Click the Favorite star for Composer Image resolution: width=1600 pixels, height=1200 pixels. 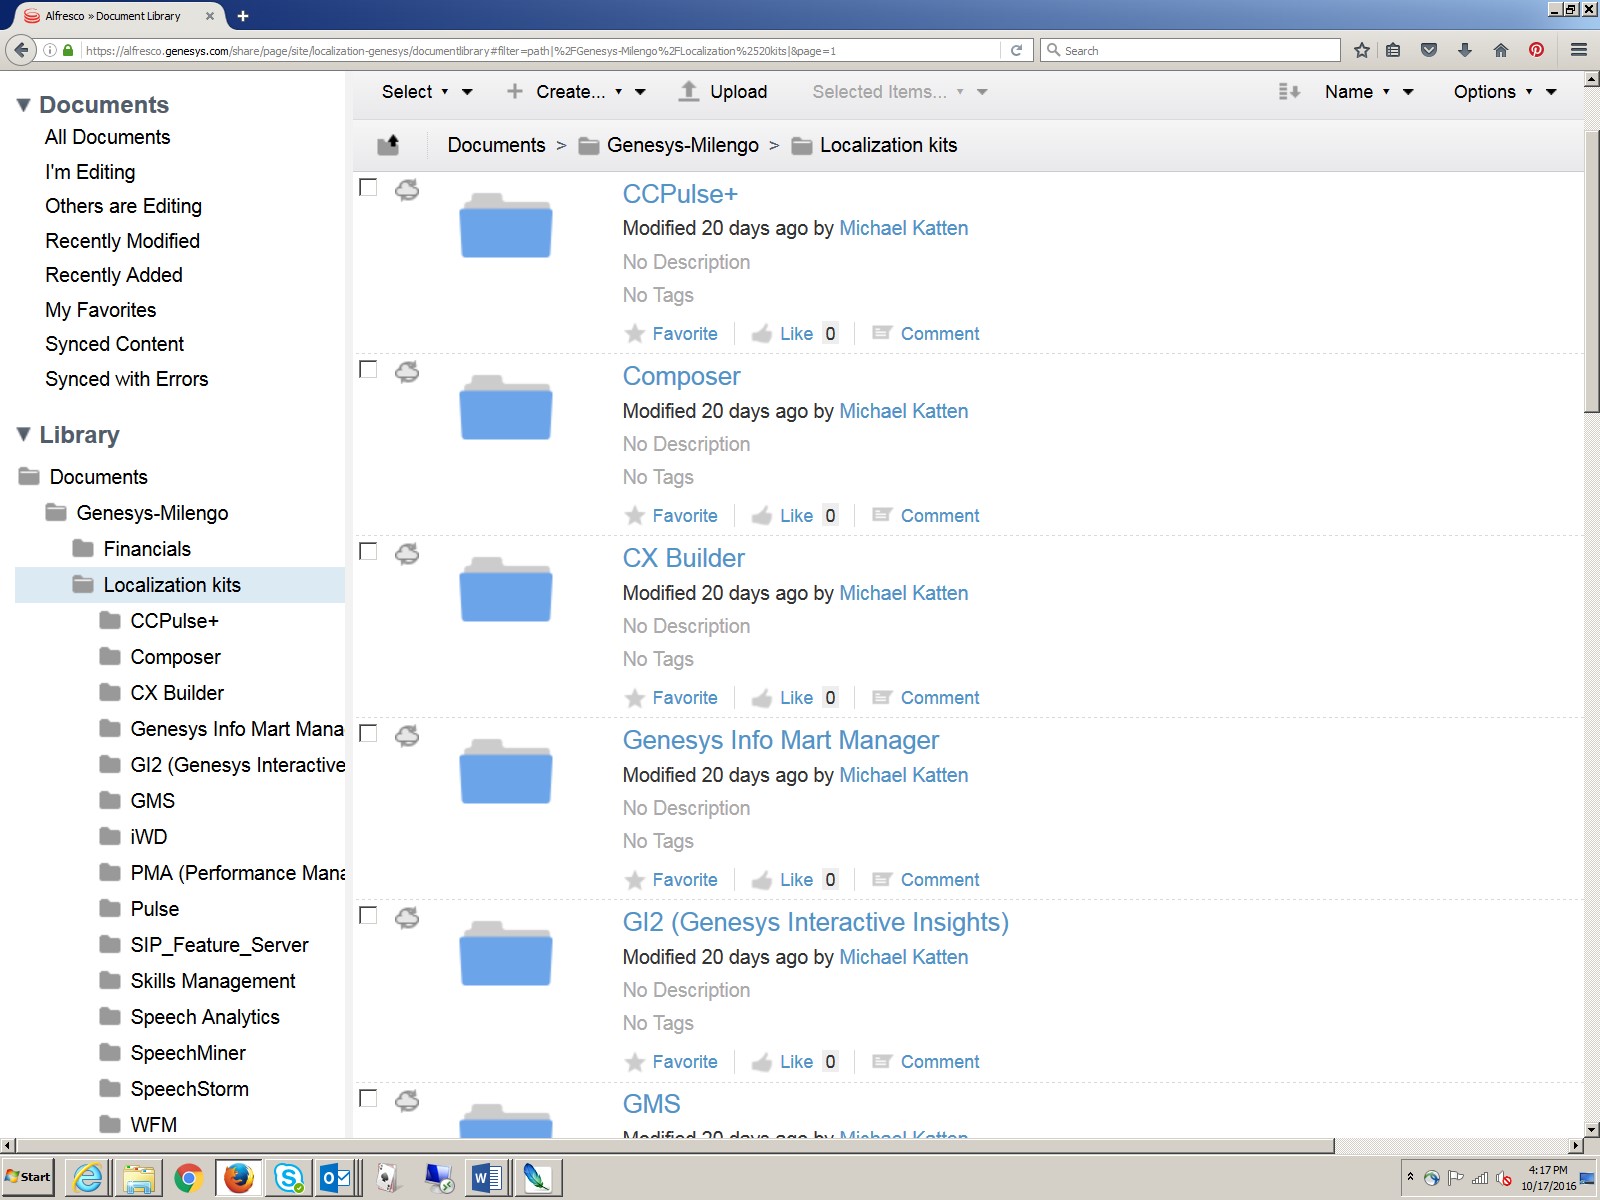(x=635, y=516)
